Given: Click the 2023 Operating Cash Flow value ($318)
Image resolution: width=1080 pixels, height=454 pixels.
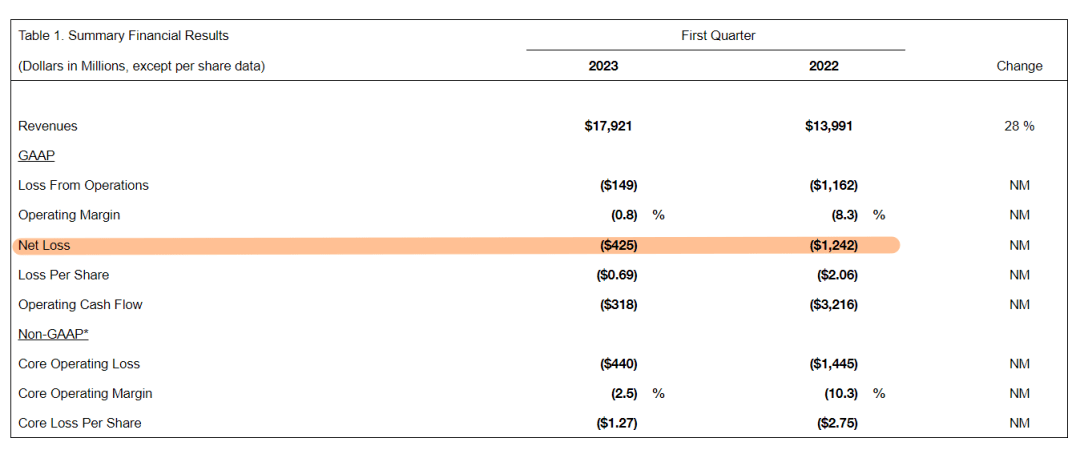Looking at the screenshot, I should coord(617,304).
